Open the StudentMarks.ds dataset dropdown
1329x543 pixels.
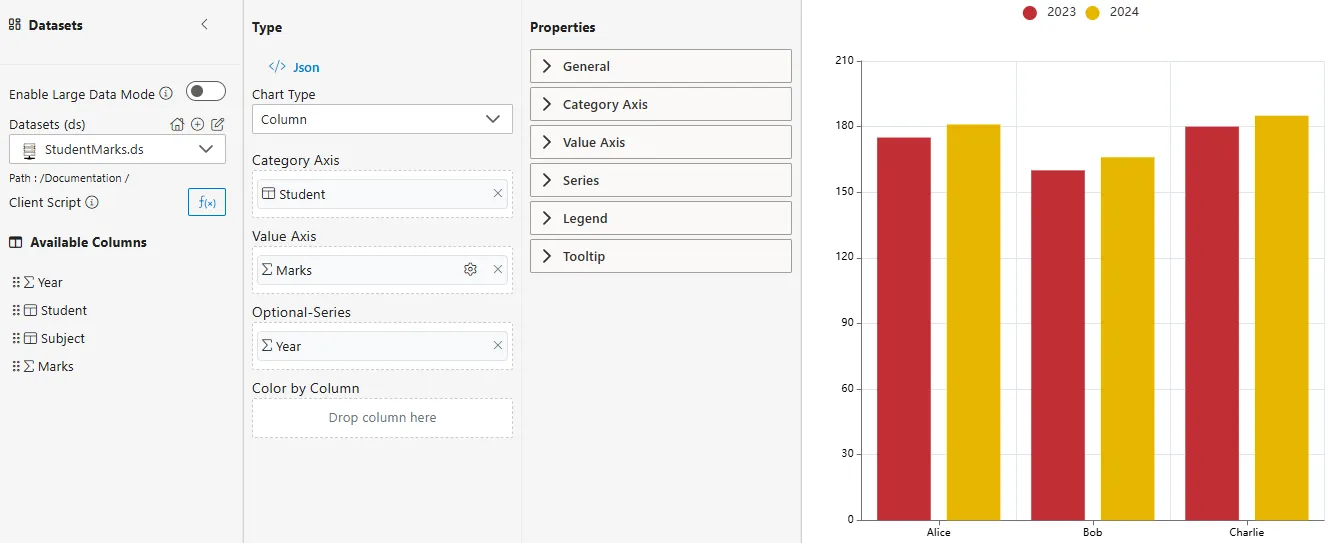click(x=117, y=150)
